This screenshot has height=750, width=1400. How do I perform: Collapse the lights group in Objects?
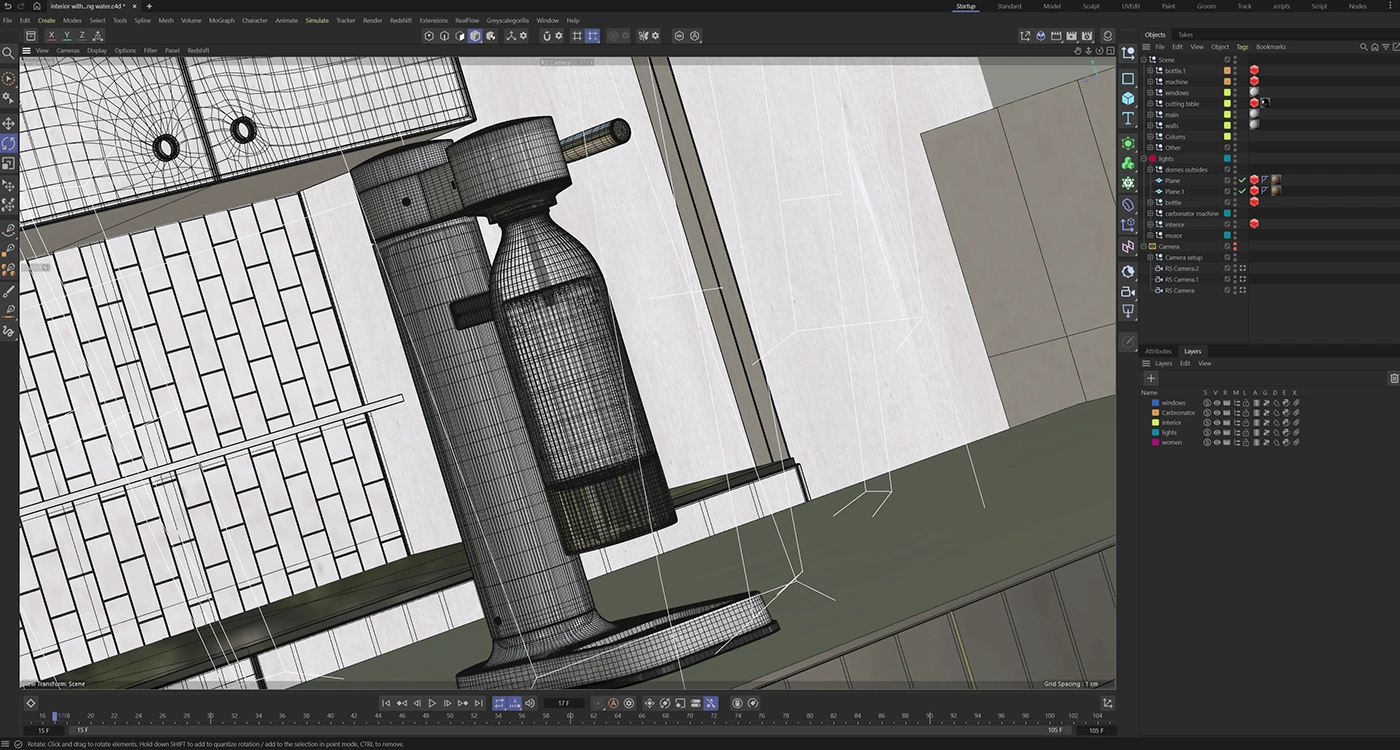click(x=1143, y=159)
